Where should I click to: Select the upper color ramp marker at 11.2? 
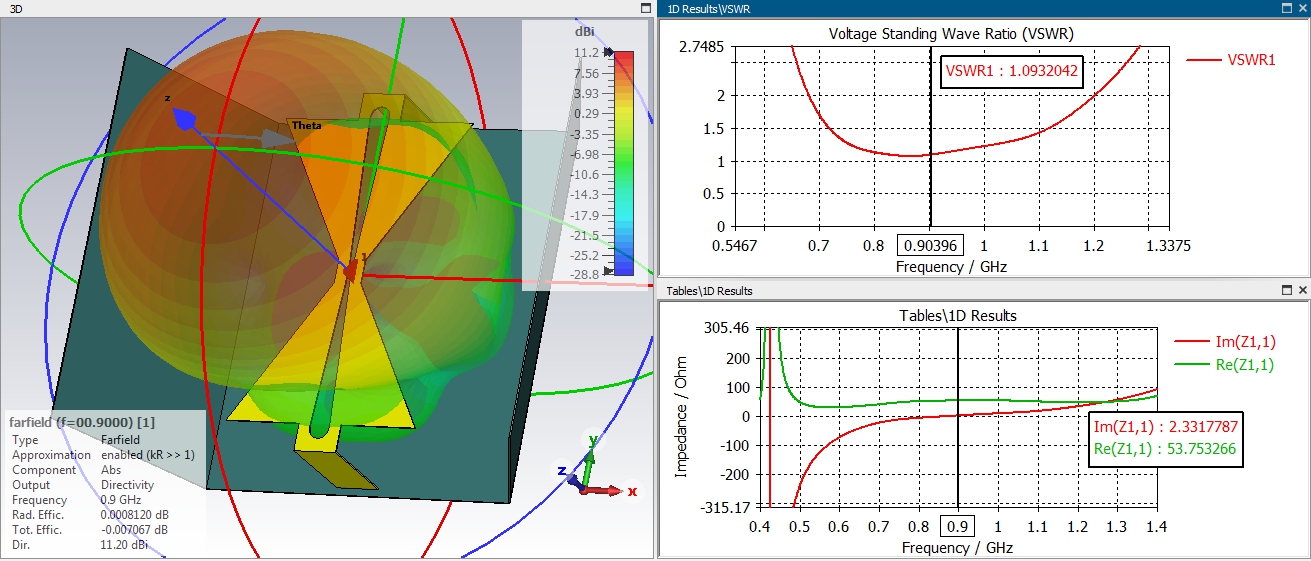tap(607, 52)
